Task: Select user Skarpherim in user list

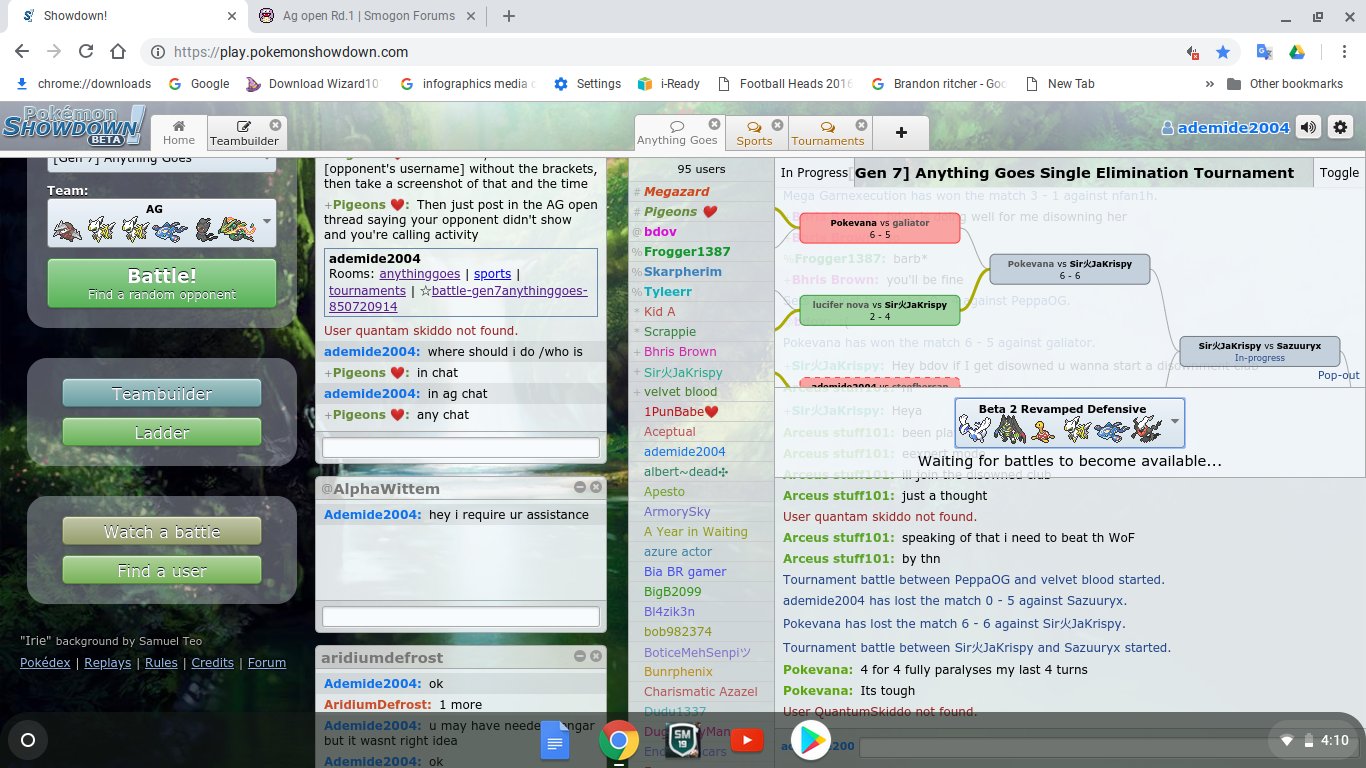Action: (701, 272)
